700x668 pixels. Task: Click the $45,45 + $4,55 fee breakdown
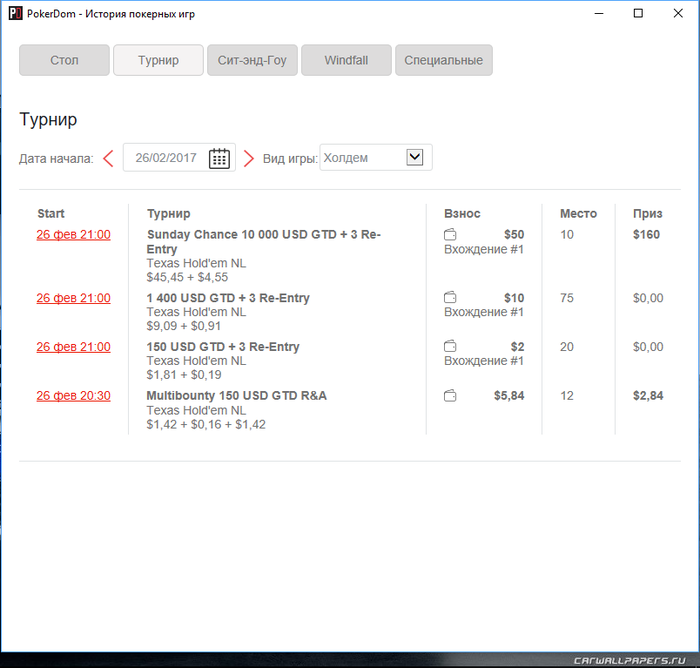[188, 277]
